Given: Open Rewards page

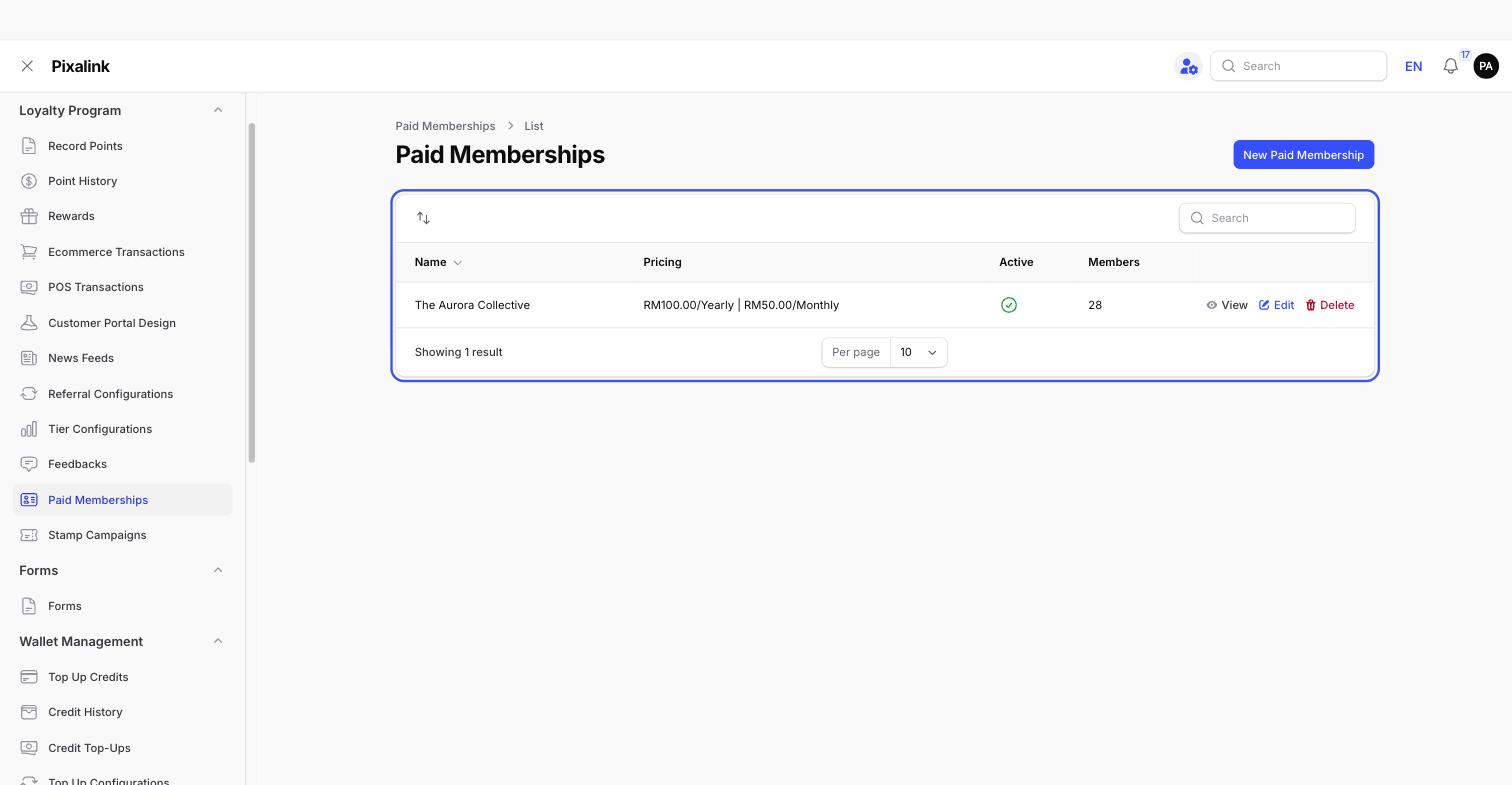Looking at the screenshot, I should pyautogui.click(x=123, y=216).
